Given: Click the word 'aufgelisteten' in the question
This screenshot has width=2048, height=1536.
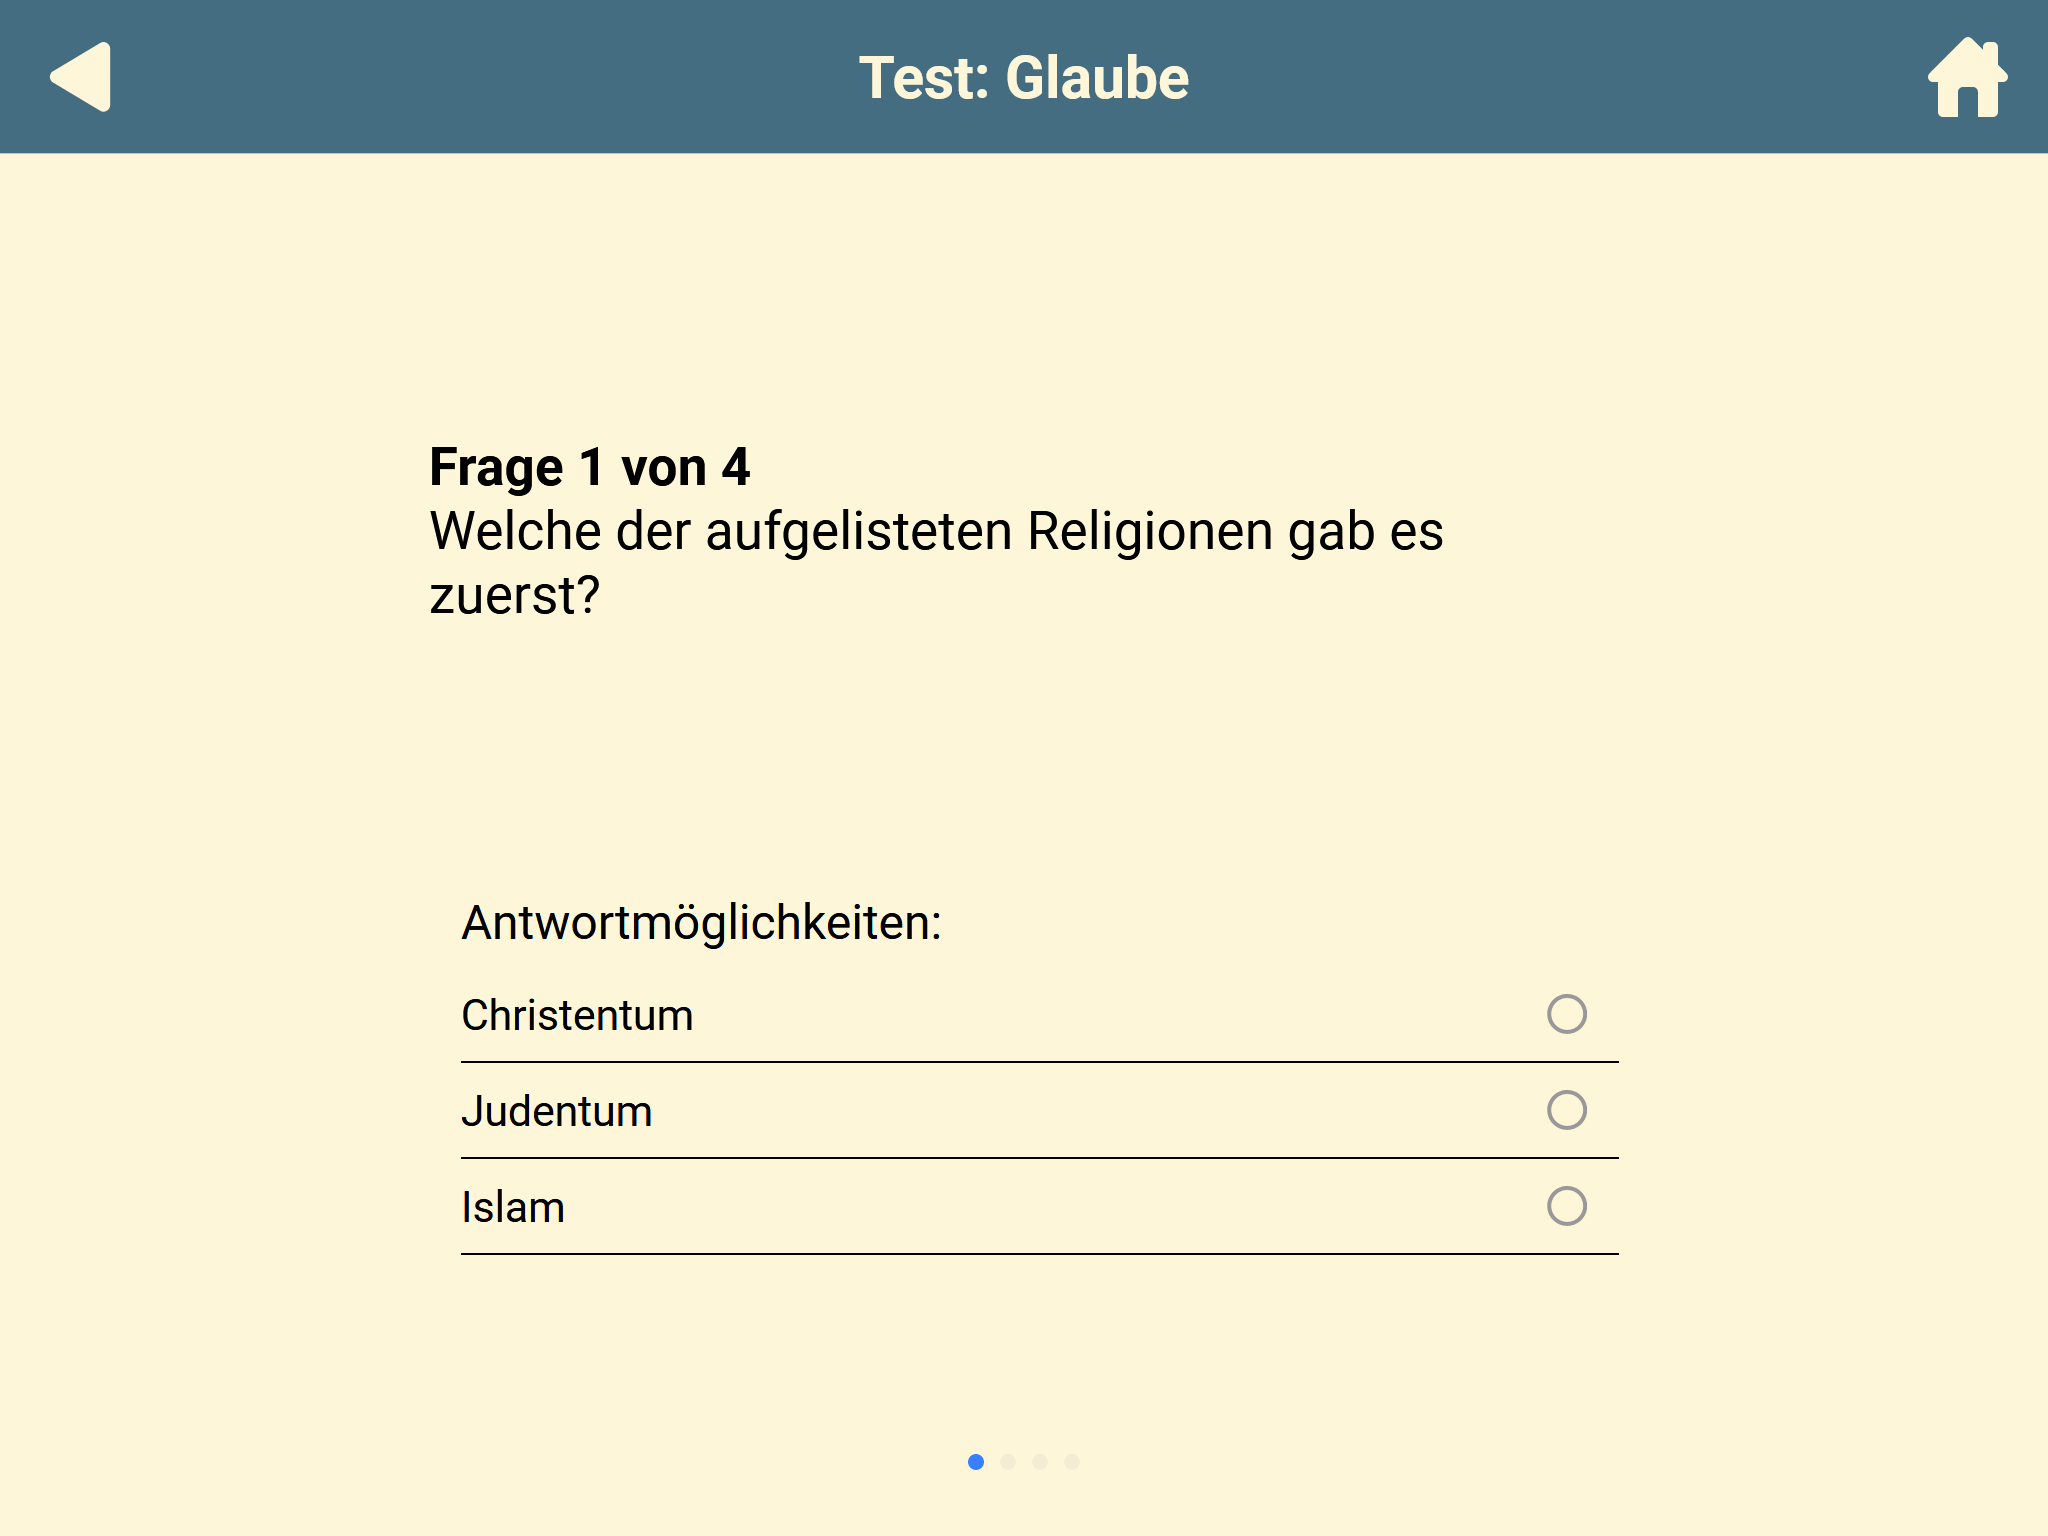Looking at the screenshot, I should (x=859, y=531).
